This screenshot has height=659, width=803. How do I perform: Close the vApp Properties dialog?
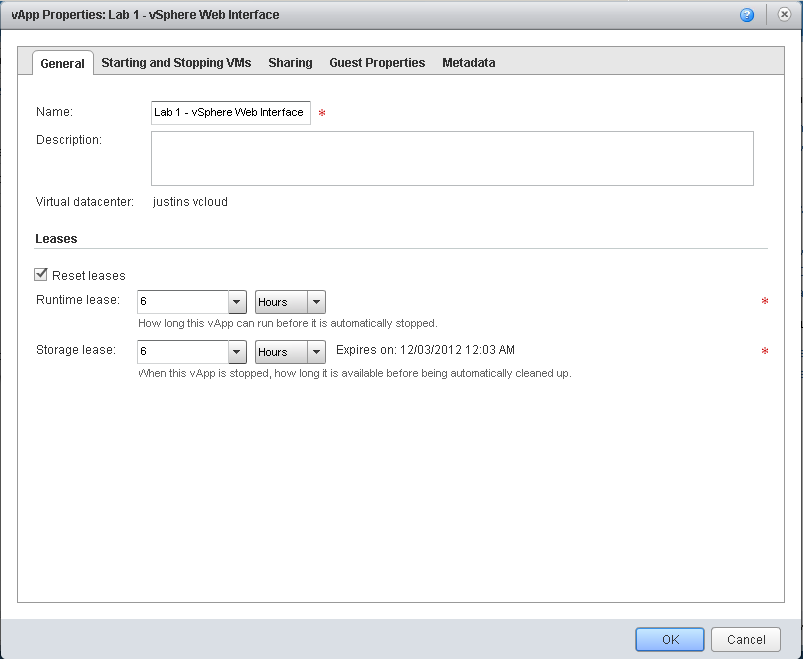[x=784, y=14]
